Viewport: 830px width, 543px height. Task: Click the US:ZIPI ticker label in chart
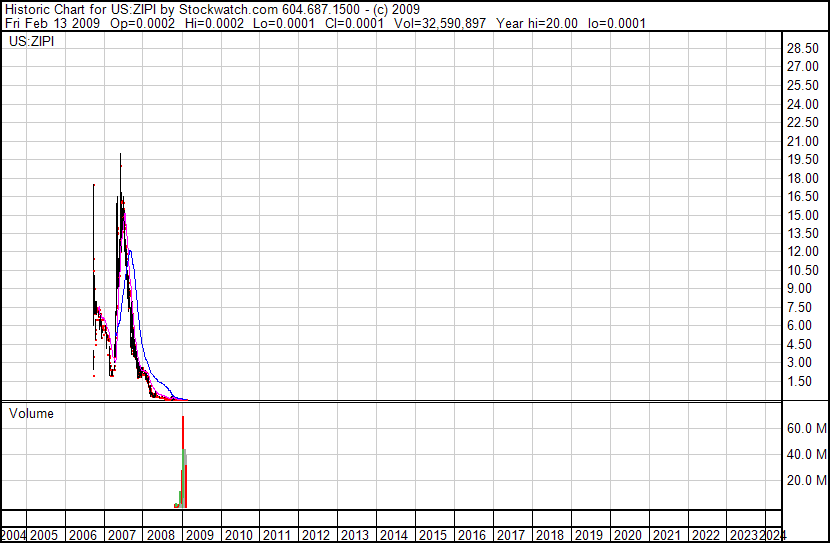click(31, 42)
